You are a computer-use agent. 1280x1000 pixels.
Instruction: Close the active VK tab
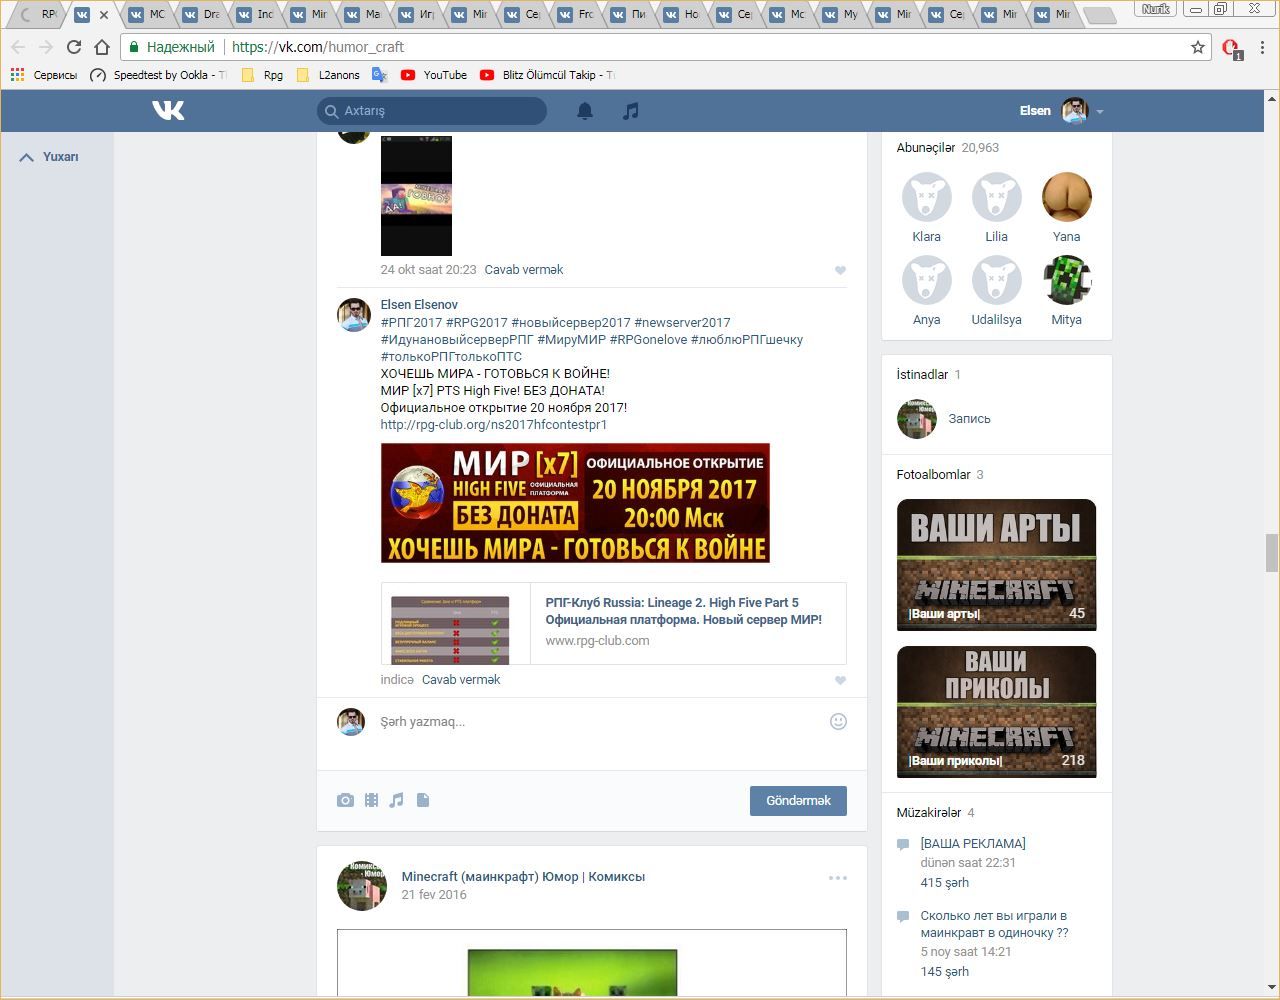[x=103, y=15]
